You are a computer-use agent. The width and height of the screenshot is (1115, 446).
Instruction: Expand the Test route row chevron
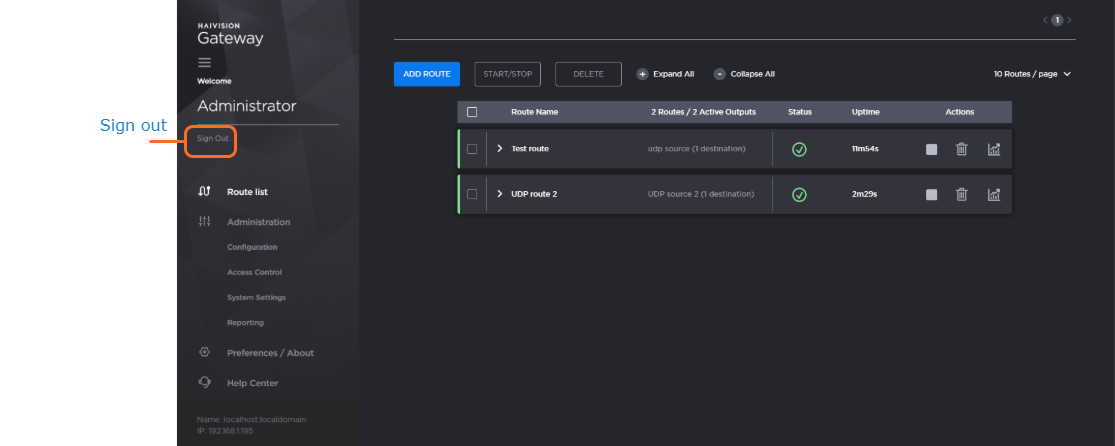(500, 149)
